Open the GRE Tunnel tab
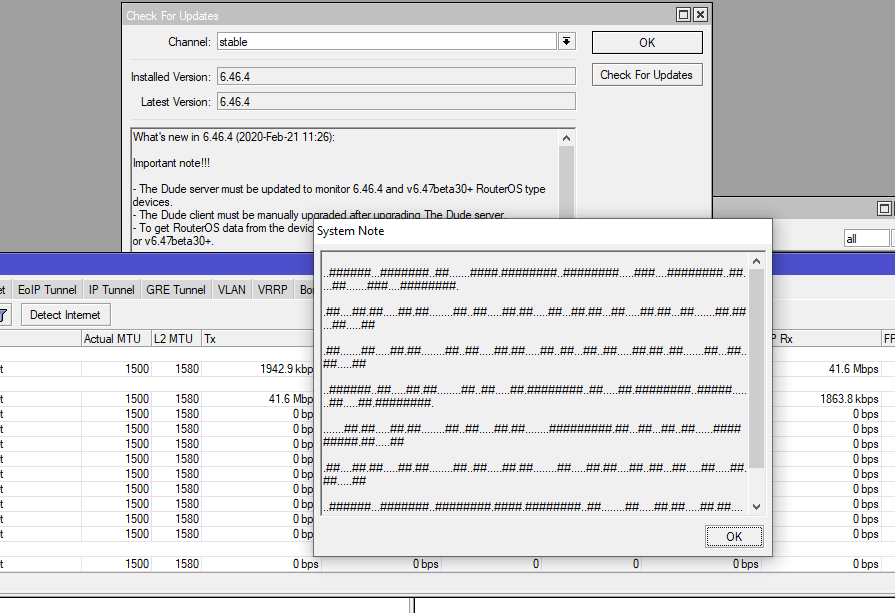This screenshot has width=895, height=613. (x=176, y=290)
